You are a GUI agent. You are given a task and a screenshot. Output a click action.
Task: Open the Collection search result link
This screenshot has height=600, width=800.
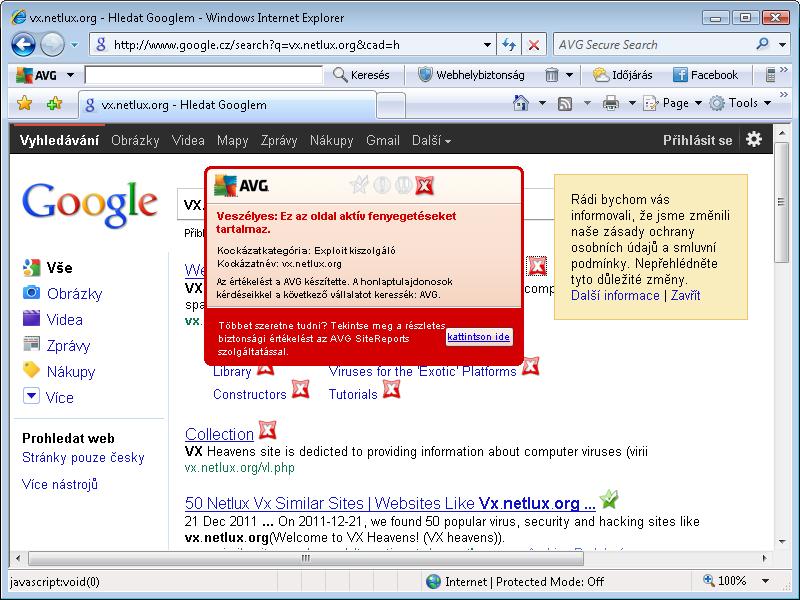point(219,434)
